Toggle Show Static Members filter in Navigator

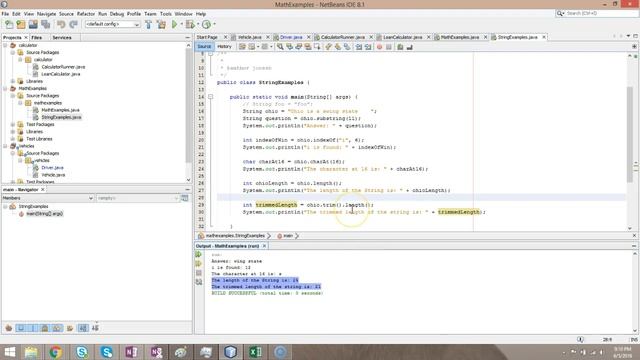point(33,328)
